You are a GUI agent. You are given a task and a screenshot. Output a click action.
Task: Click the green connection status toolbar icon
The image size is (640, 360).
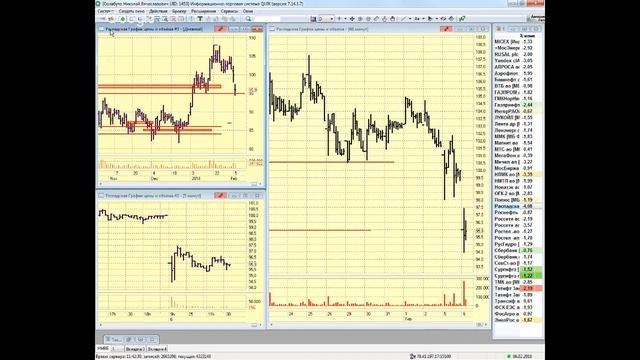click(x=123, y=19)
